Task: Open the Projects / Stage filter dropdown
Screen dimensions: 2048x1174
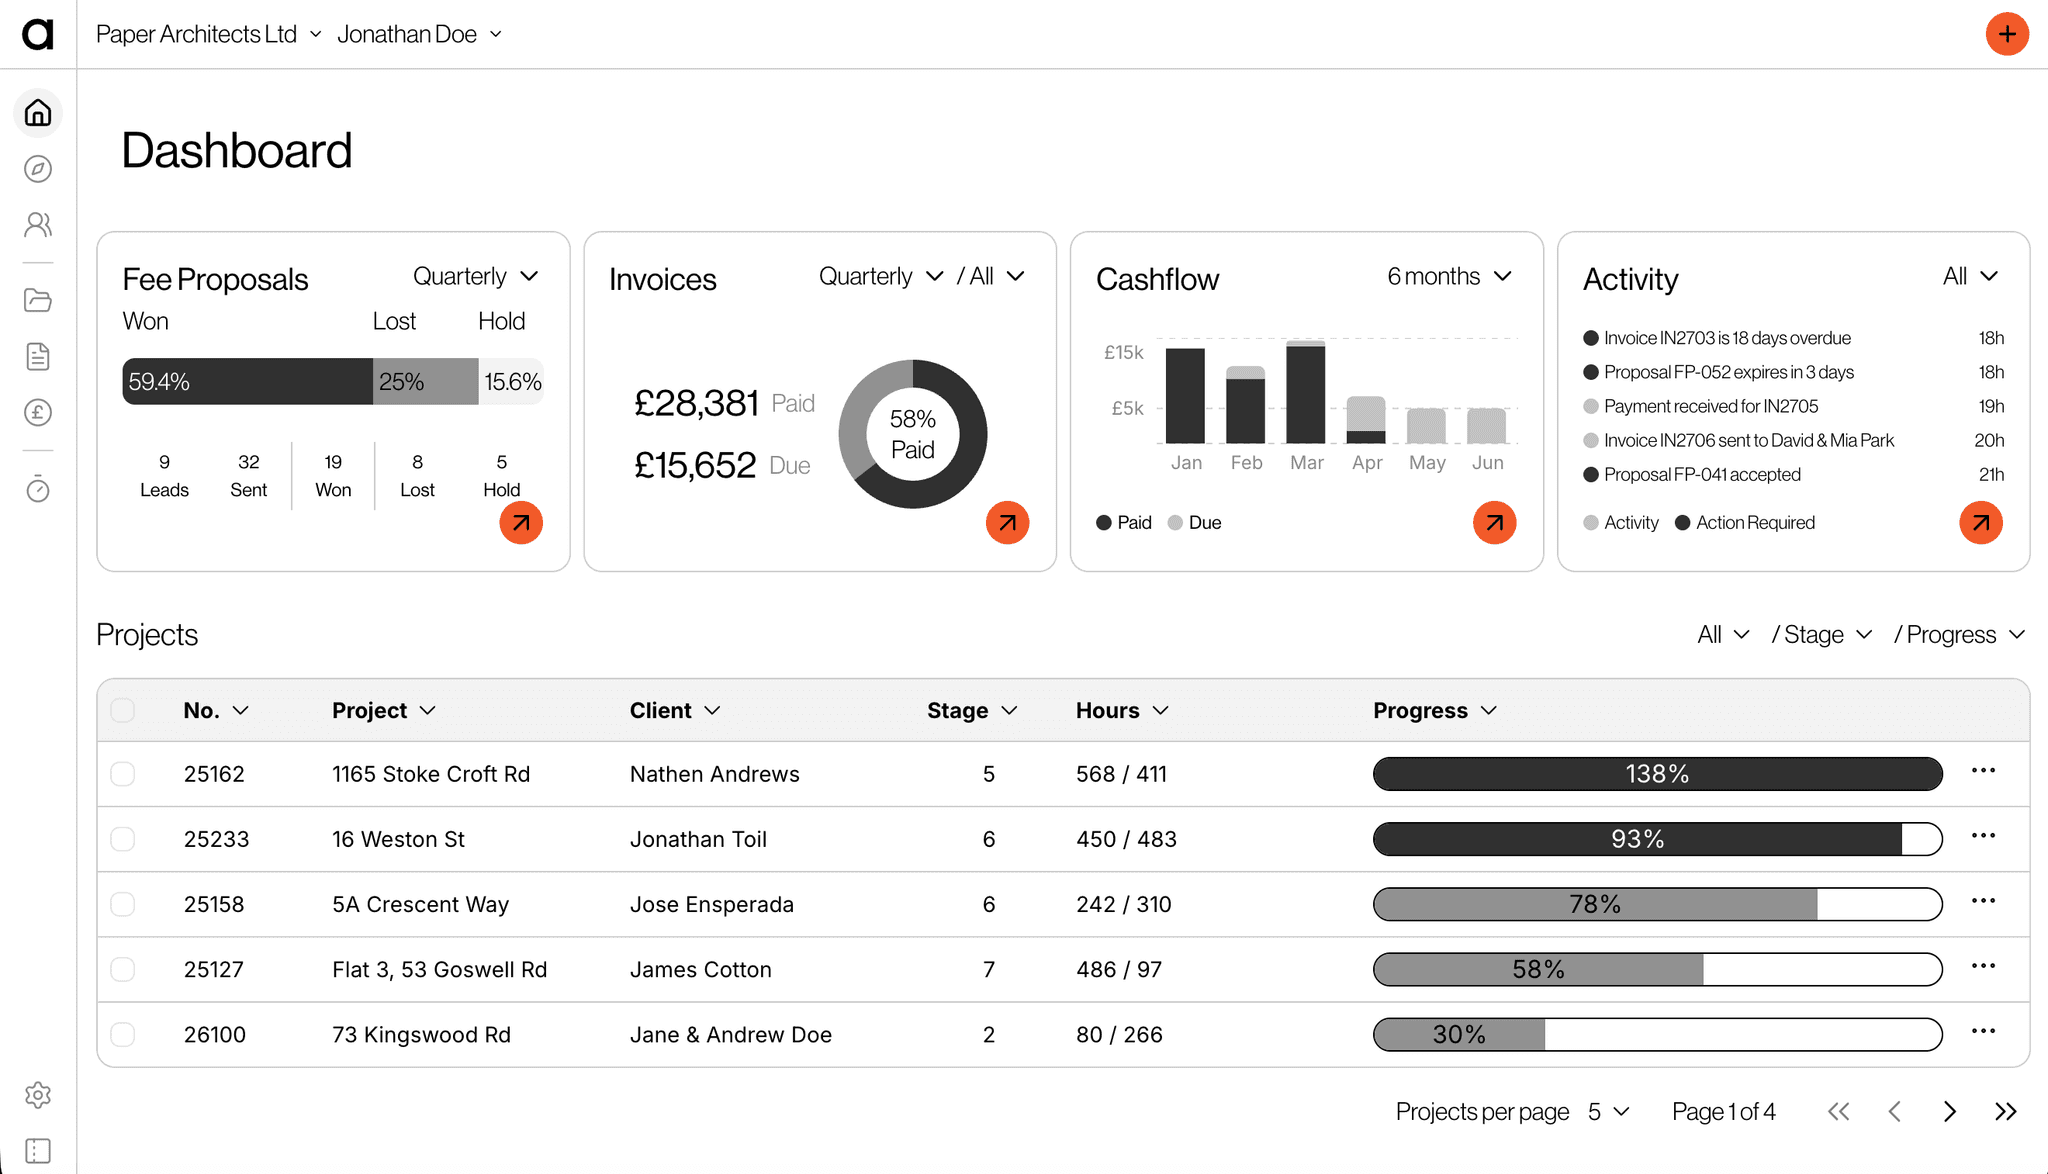Action: point(1822,634)
